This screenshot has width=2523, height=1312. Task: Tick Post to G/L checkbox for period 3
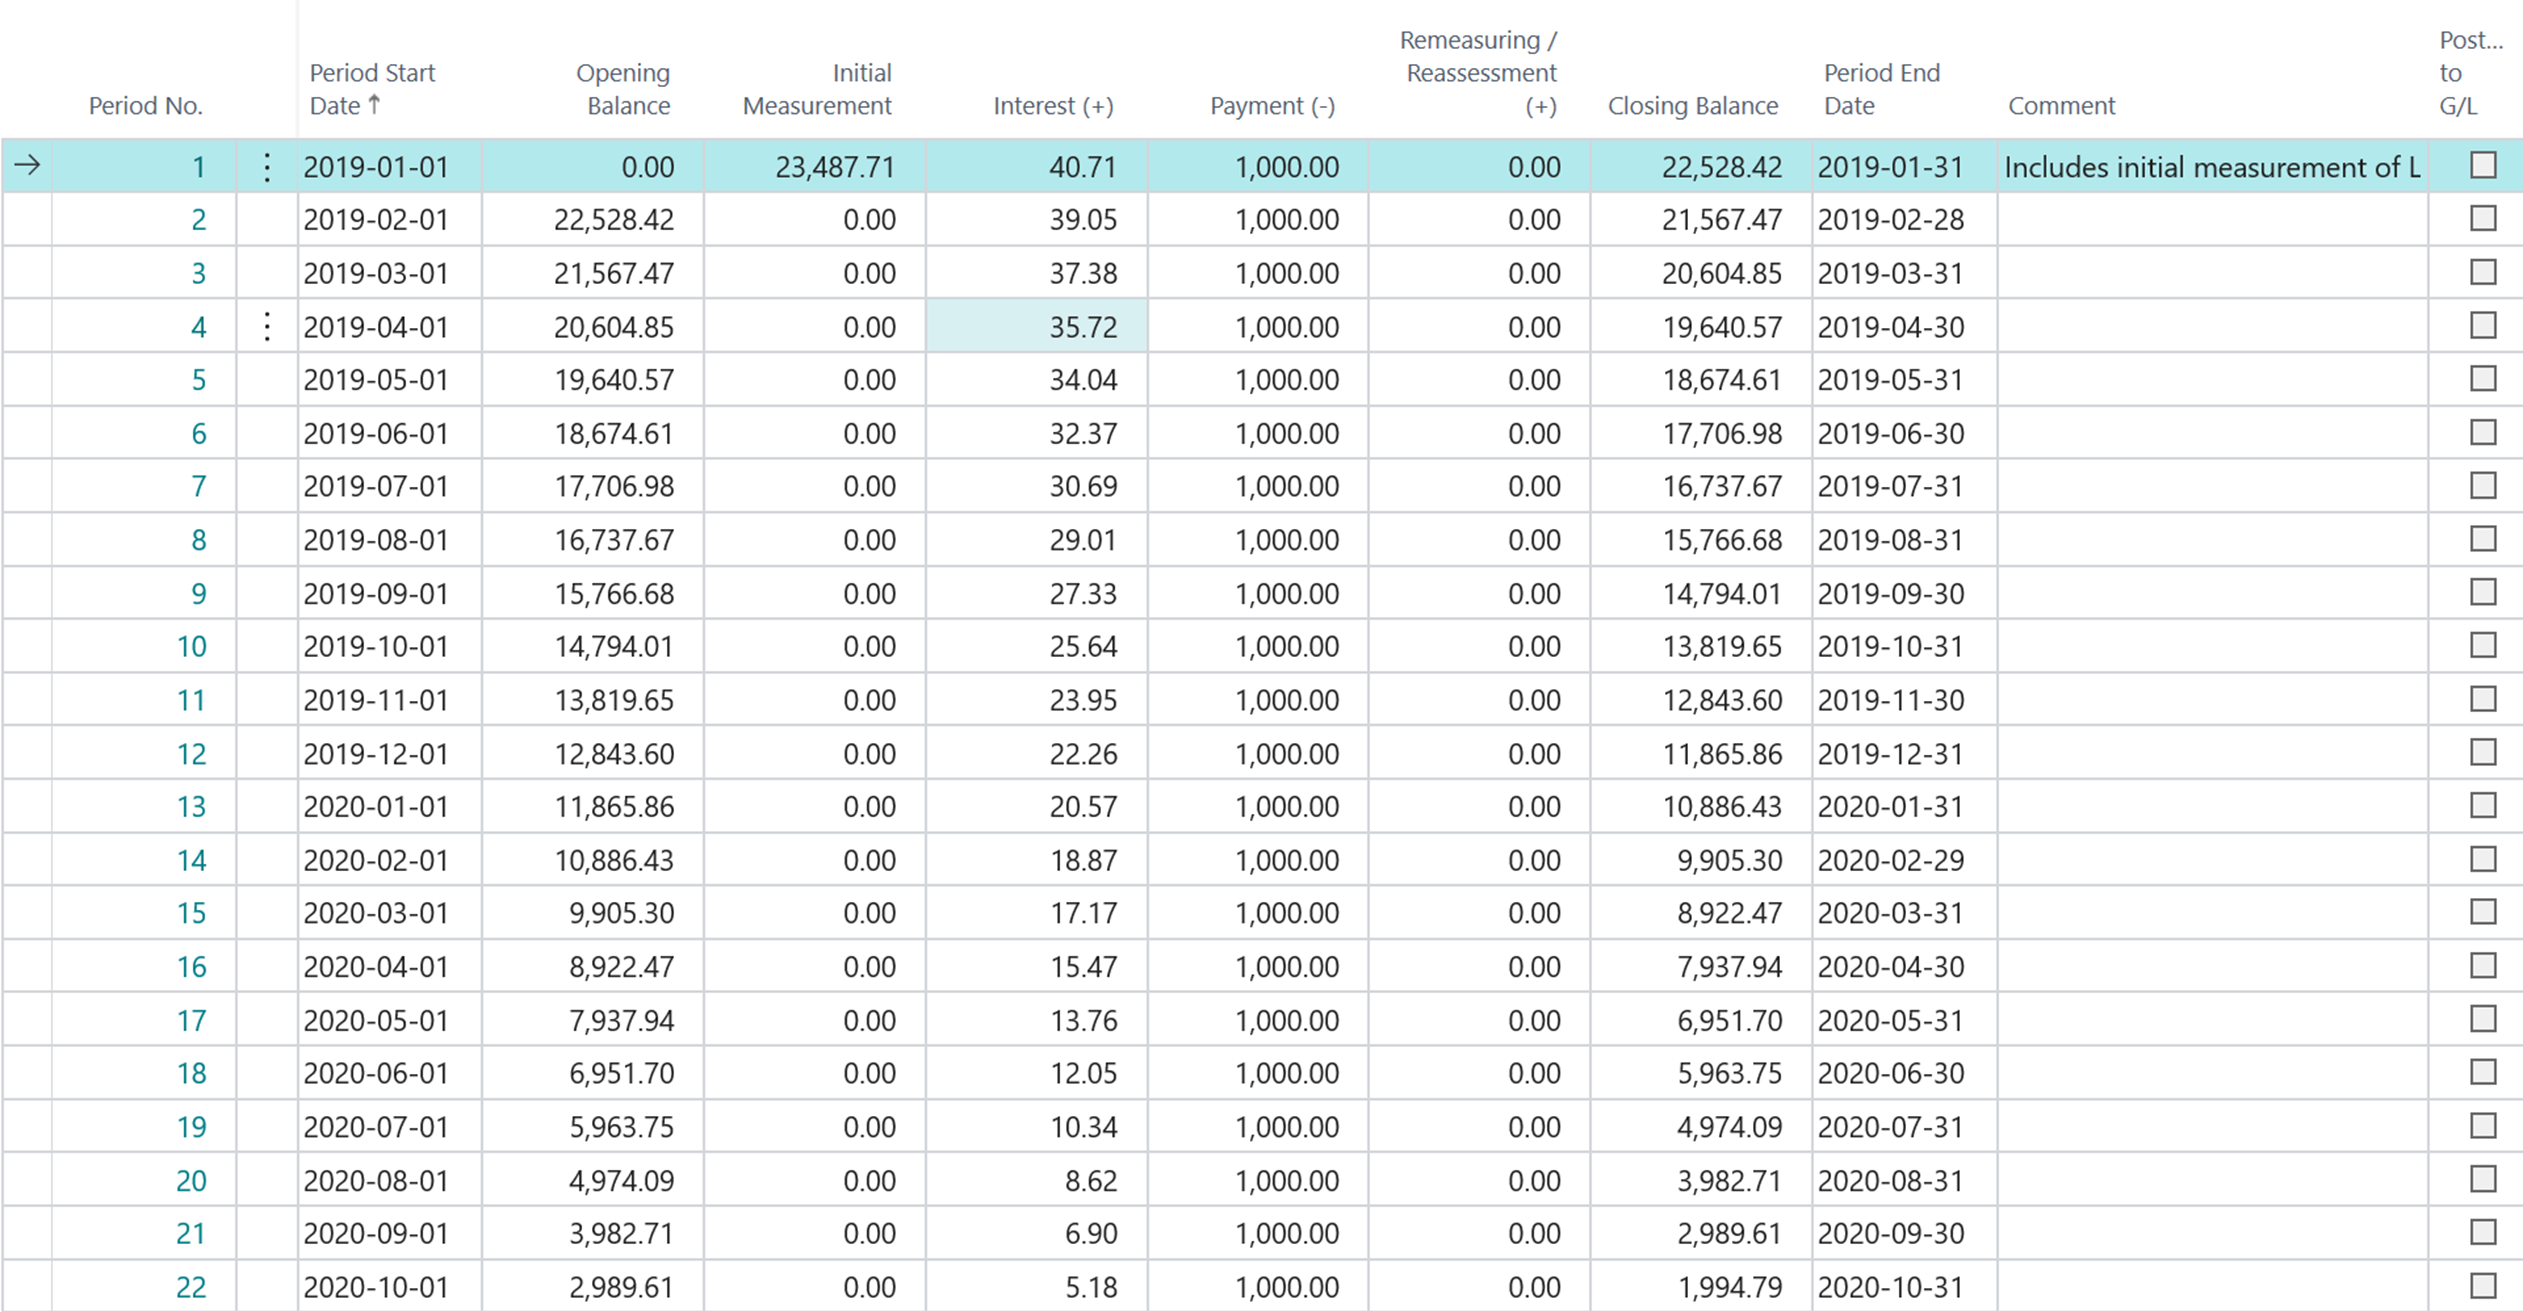tap(2483, 272)
